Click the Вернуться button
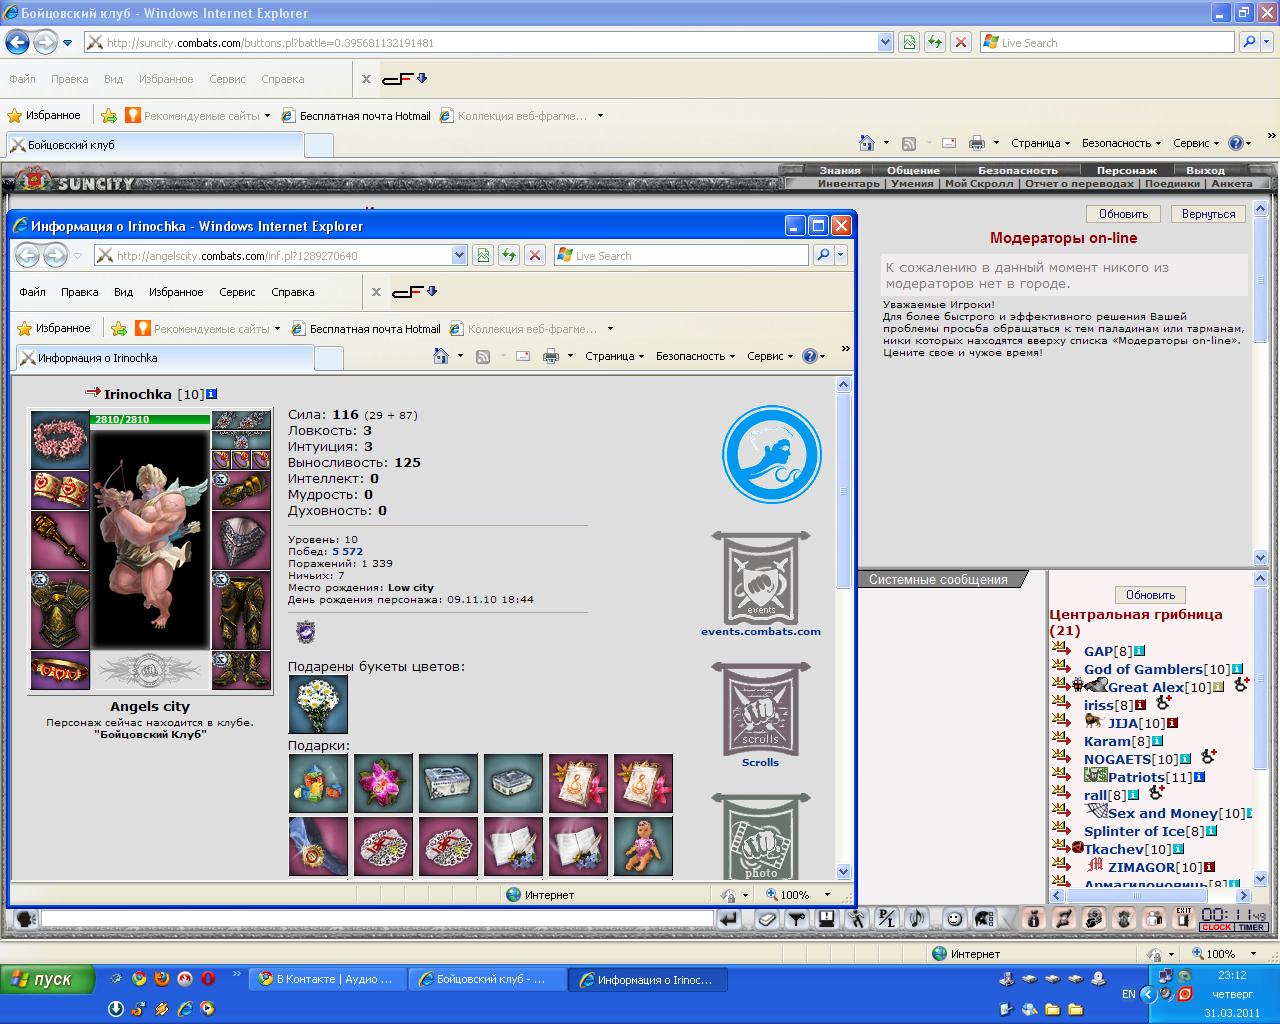This screenshot has height=1024, width=1280. 1208,214
